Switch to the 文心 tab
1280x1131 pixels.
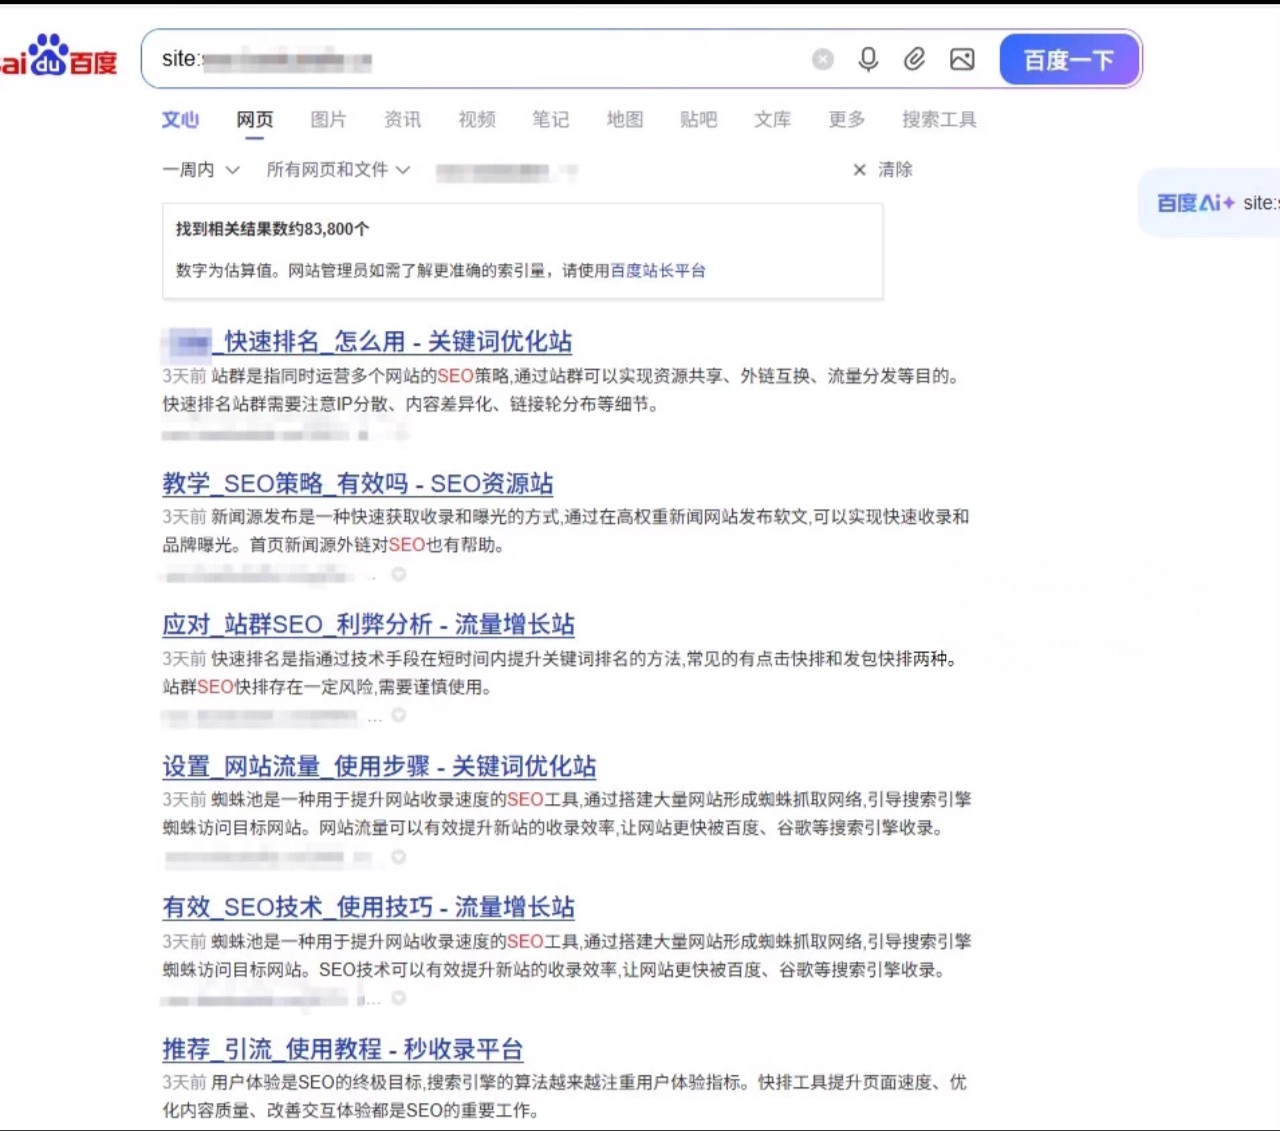(180, 119)
